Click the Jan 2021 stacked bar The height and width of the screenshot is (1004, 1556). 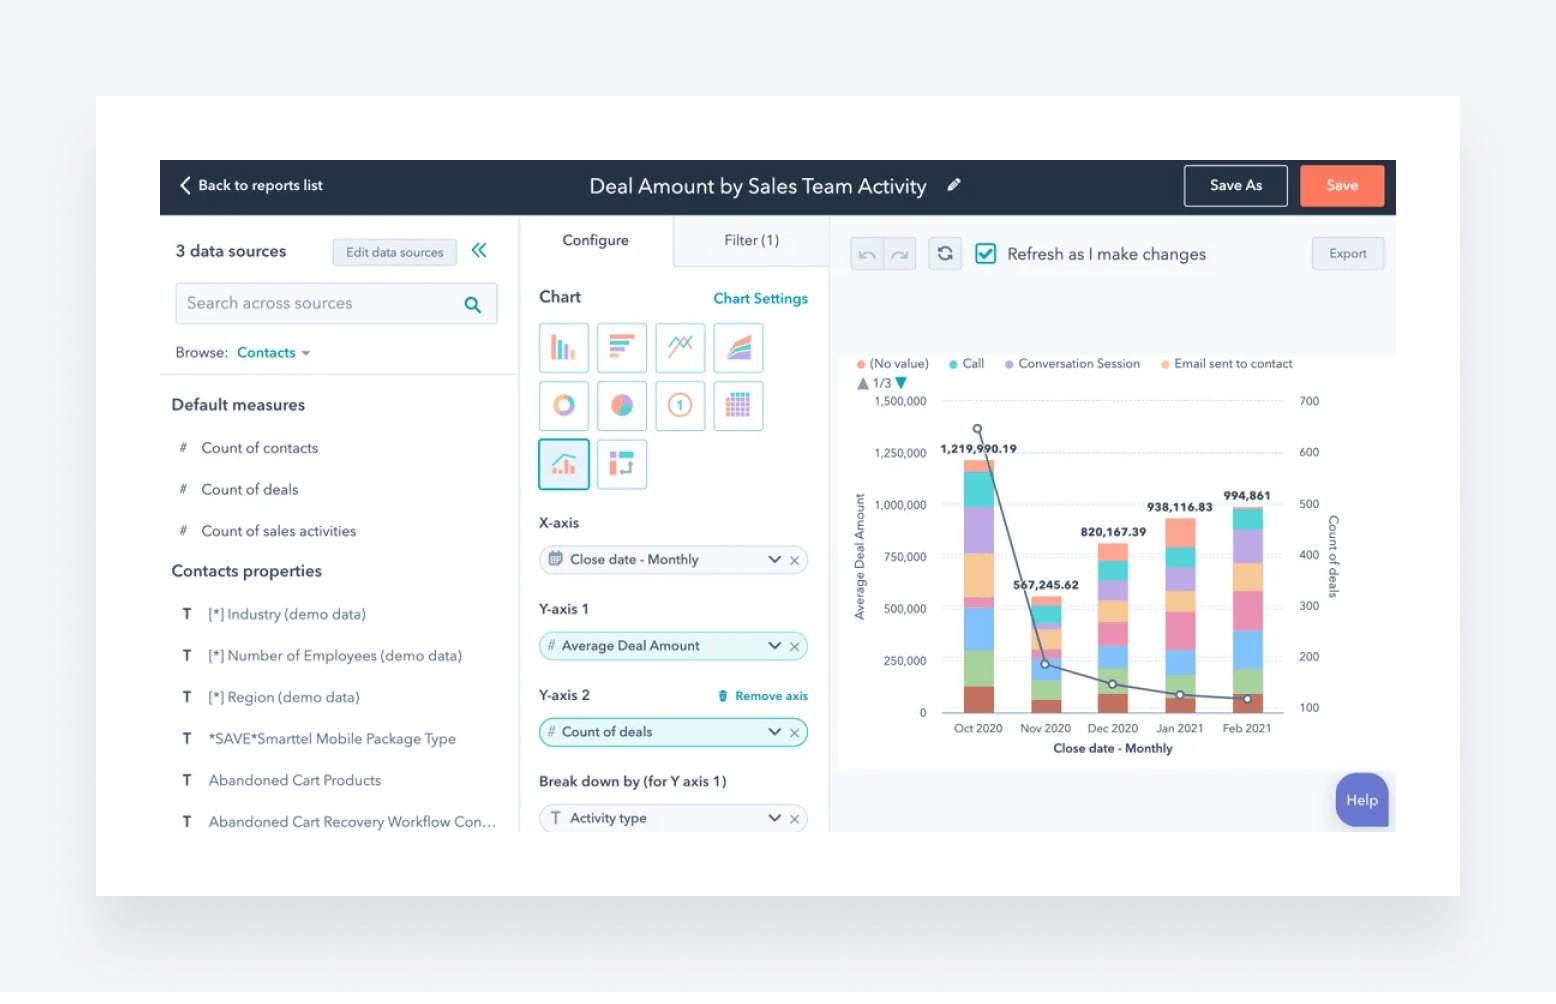[1180, 616]
